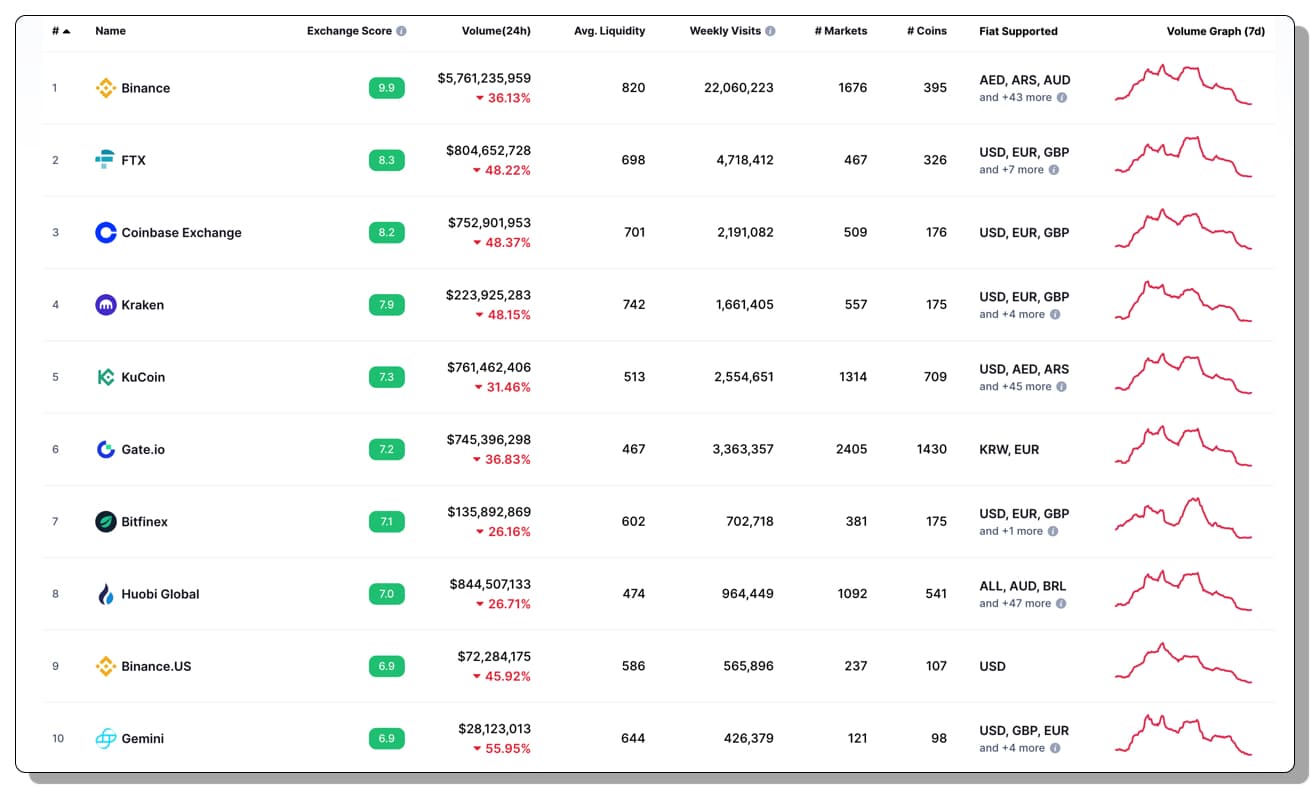Click the Huobi Global logo icon
The height and width of the screenshot is (788, 1310).
(x=105, y=594)
